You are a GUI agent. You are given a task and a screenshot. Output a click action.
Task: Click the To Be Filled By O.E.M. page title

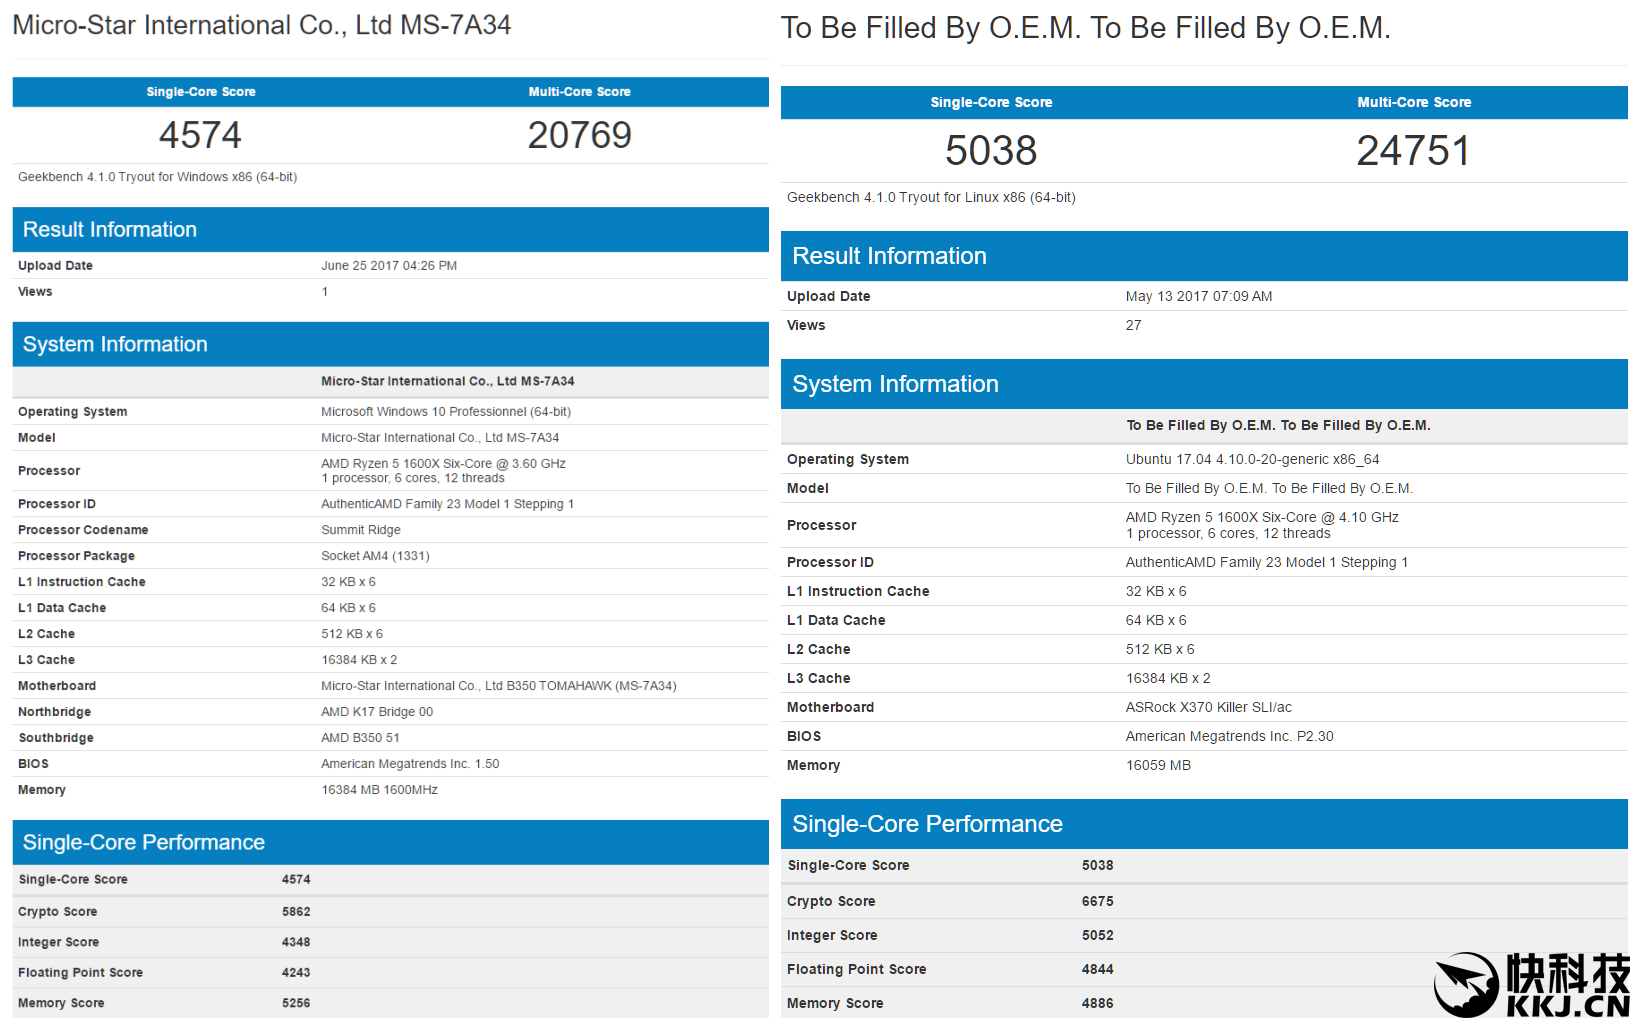pos(1085,28)
